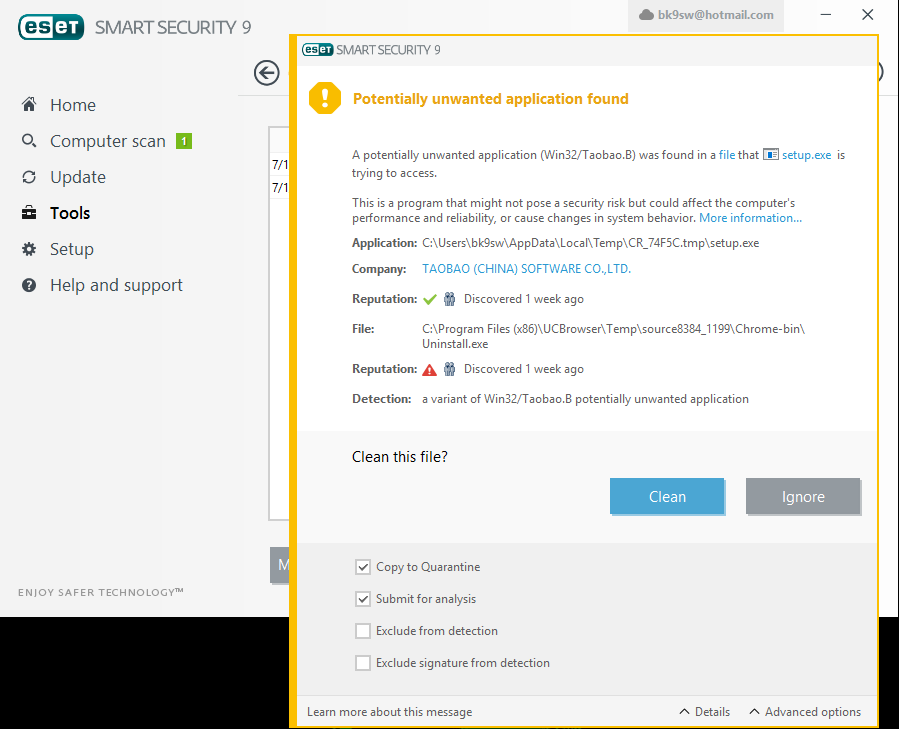Click the 'Potentially unwanted application found' heading

[491, 99]
